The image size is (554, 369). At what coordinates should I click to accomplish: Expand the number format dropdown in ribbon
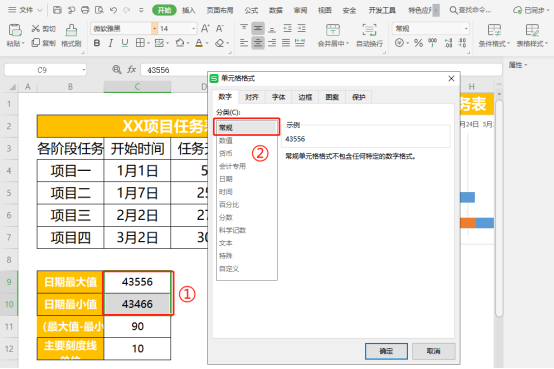(466, 28)
